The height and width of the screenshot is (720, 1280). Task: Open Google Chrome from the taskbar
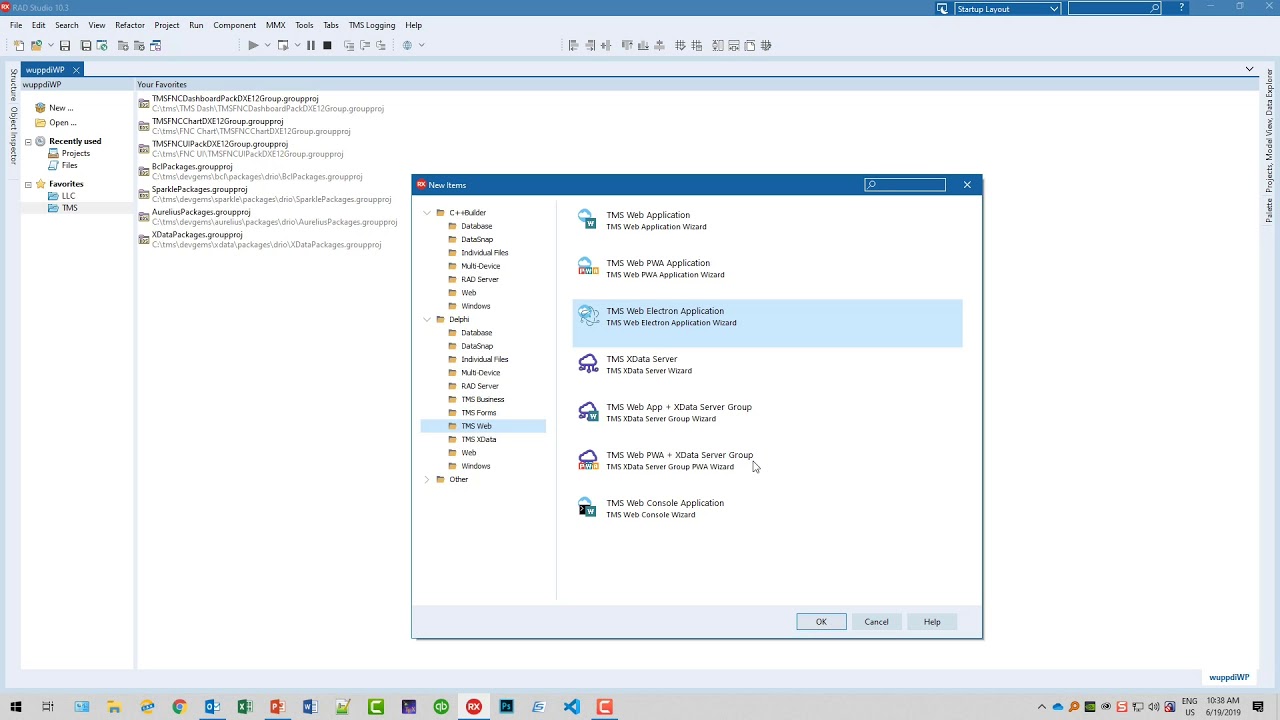tap(179, 707)
